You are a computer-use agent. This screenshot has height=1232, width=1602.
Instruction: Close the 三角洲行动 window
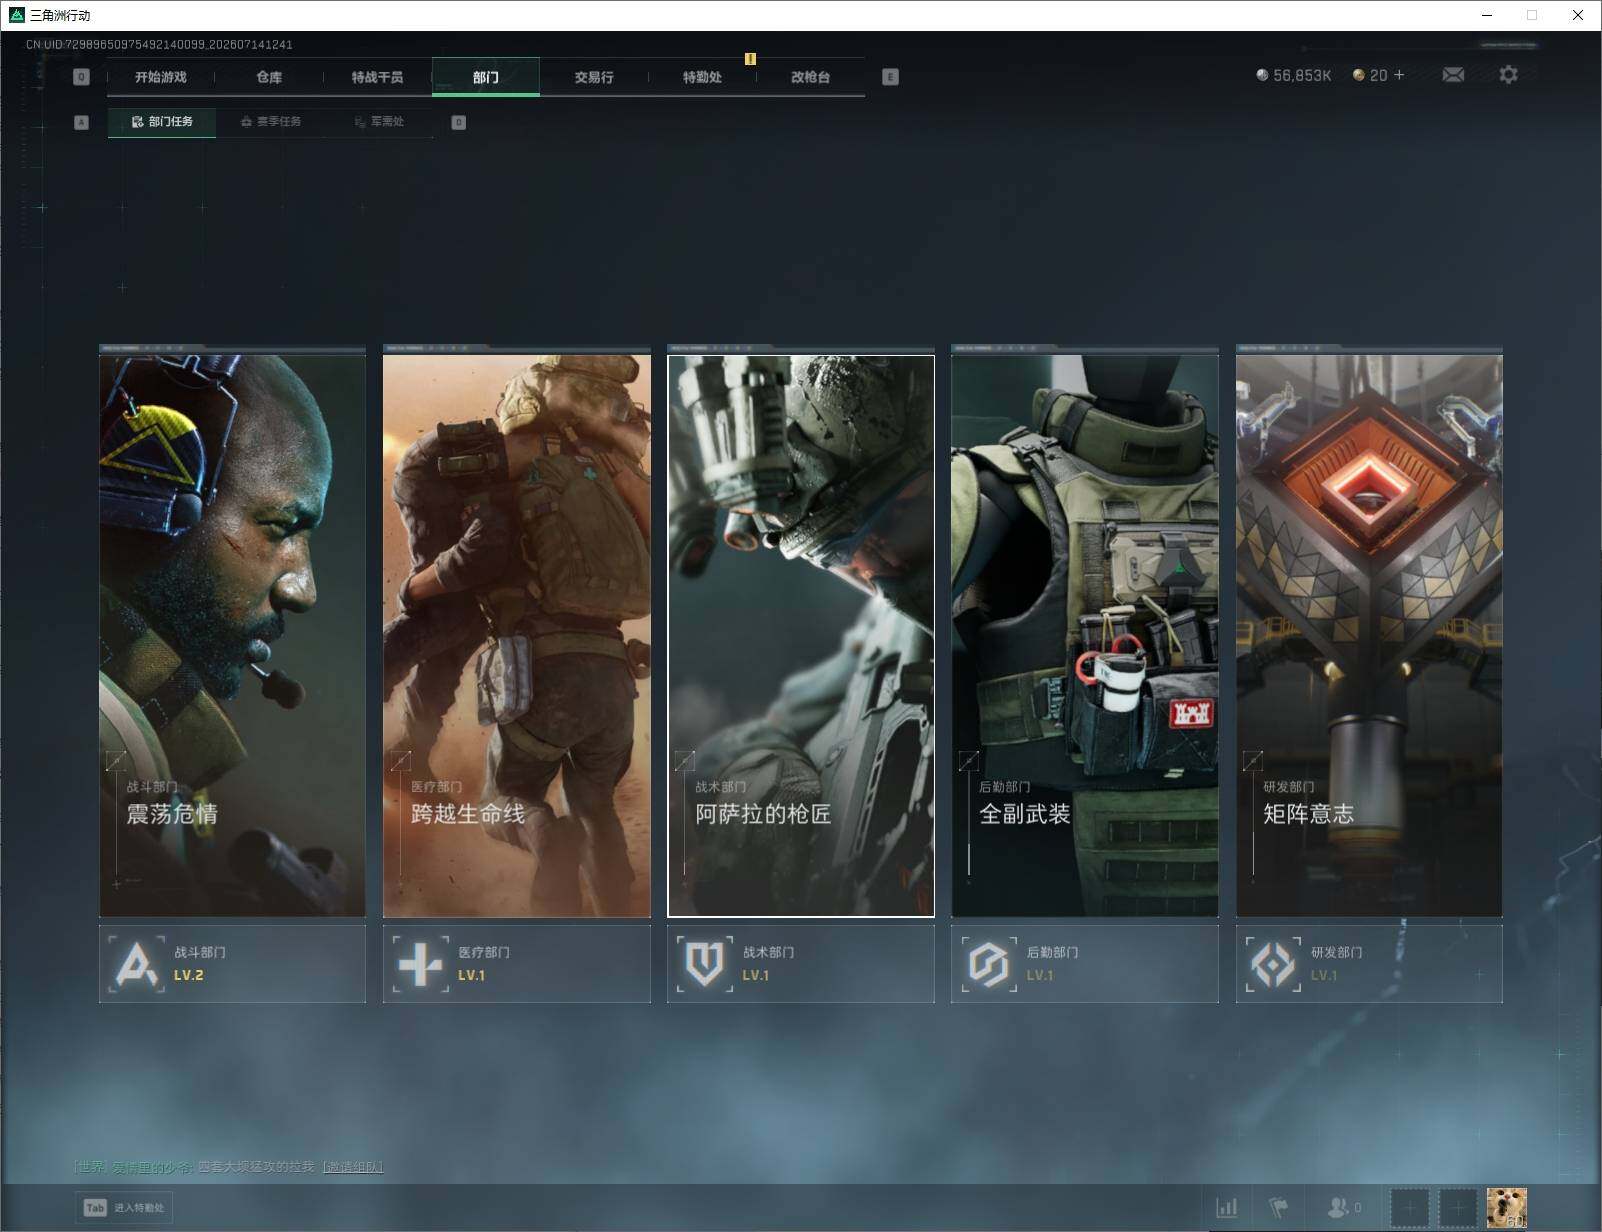click(x=1578, y=15)
